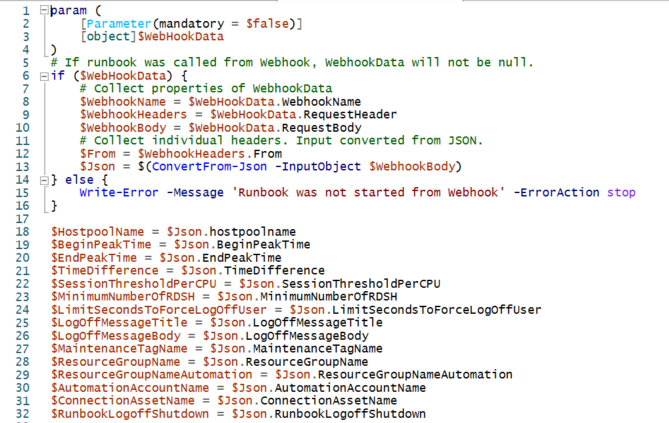Click the [Parameter(mandatory = $false)] attribute
The height and width of the screenshot is (423, 669).
(191, 24)
